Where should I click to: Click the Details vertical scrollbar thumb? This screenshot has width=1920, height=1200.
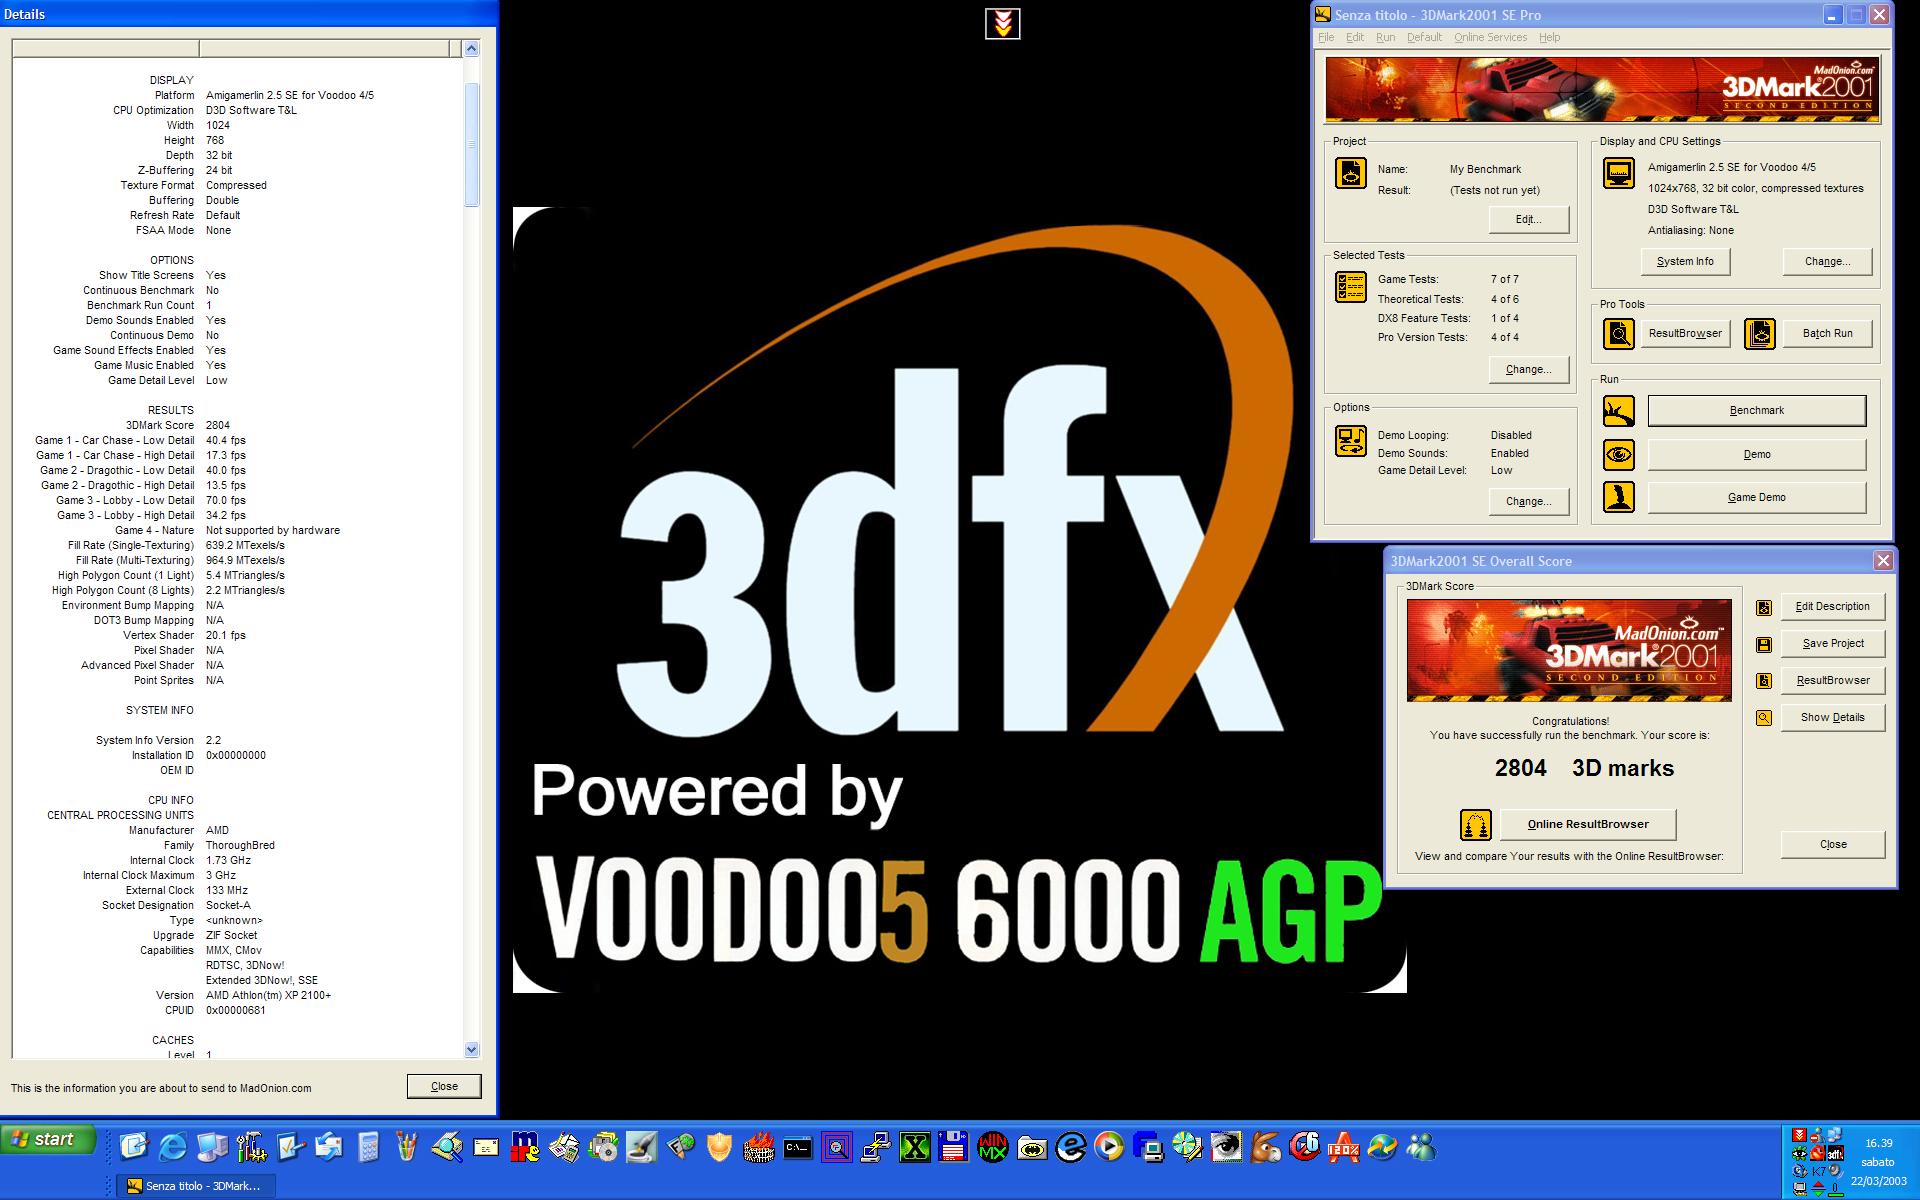(x=472, y=145)
